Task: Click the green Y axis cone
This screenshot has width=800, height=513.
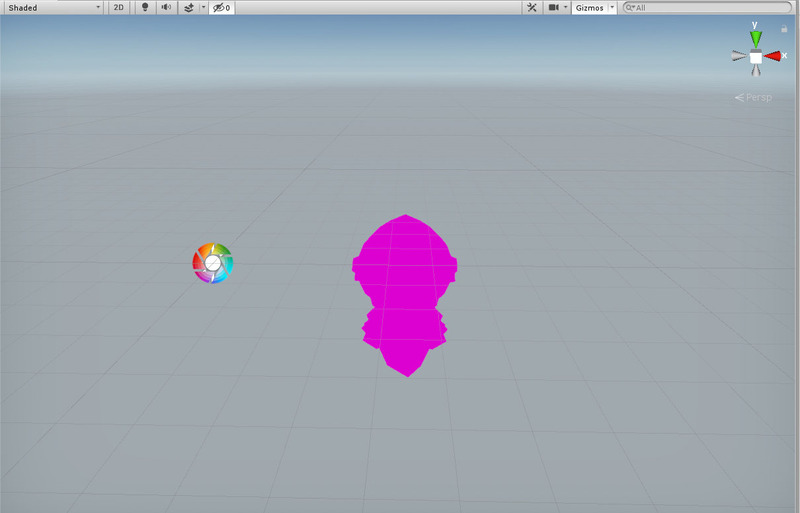Action: pos(756,39)
